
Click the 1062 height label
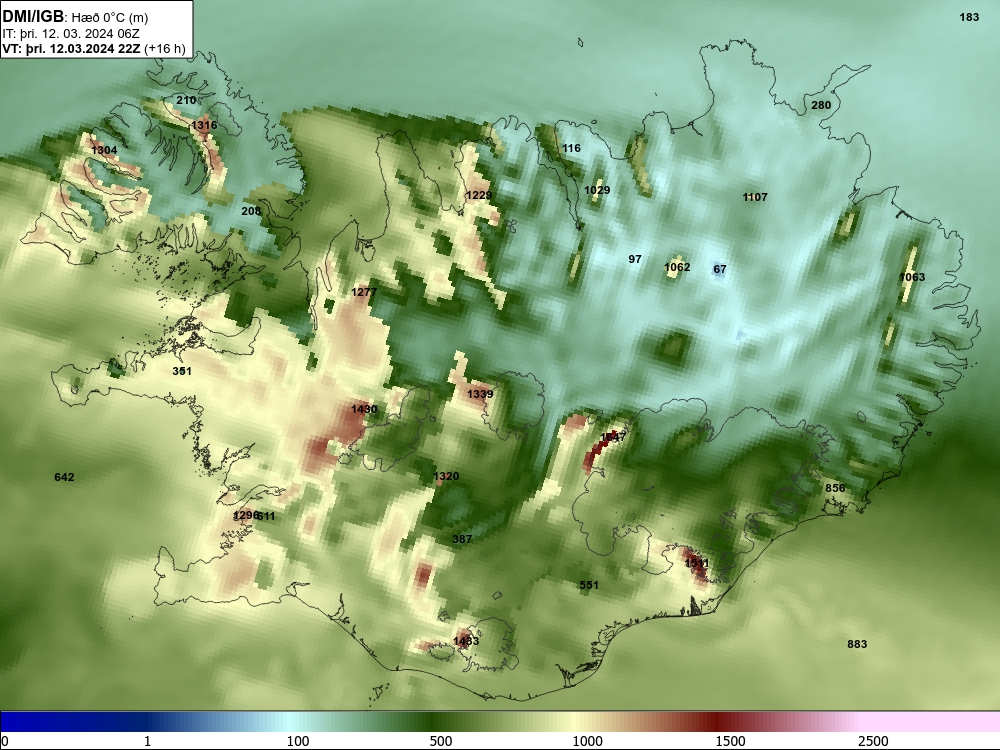677,267
